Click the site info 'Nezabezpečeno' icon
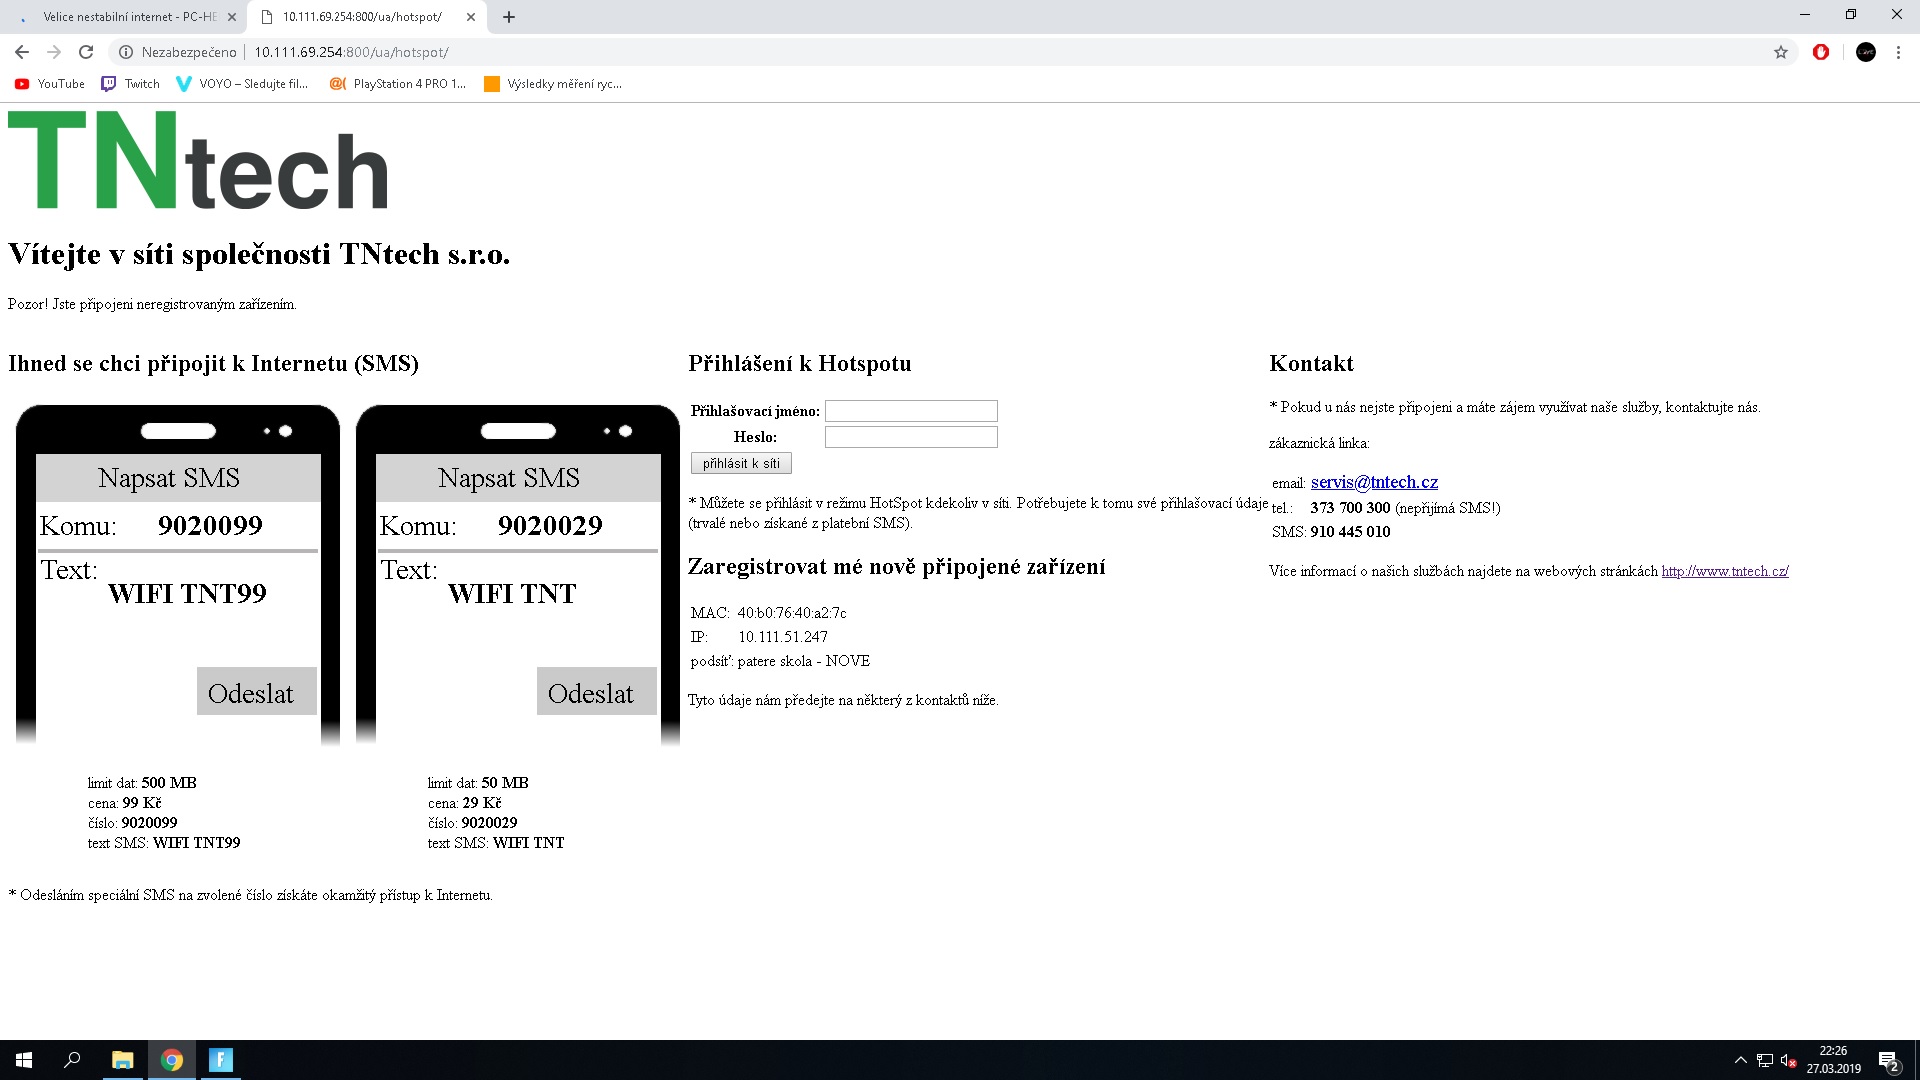 [126, 52]
